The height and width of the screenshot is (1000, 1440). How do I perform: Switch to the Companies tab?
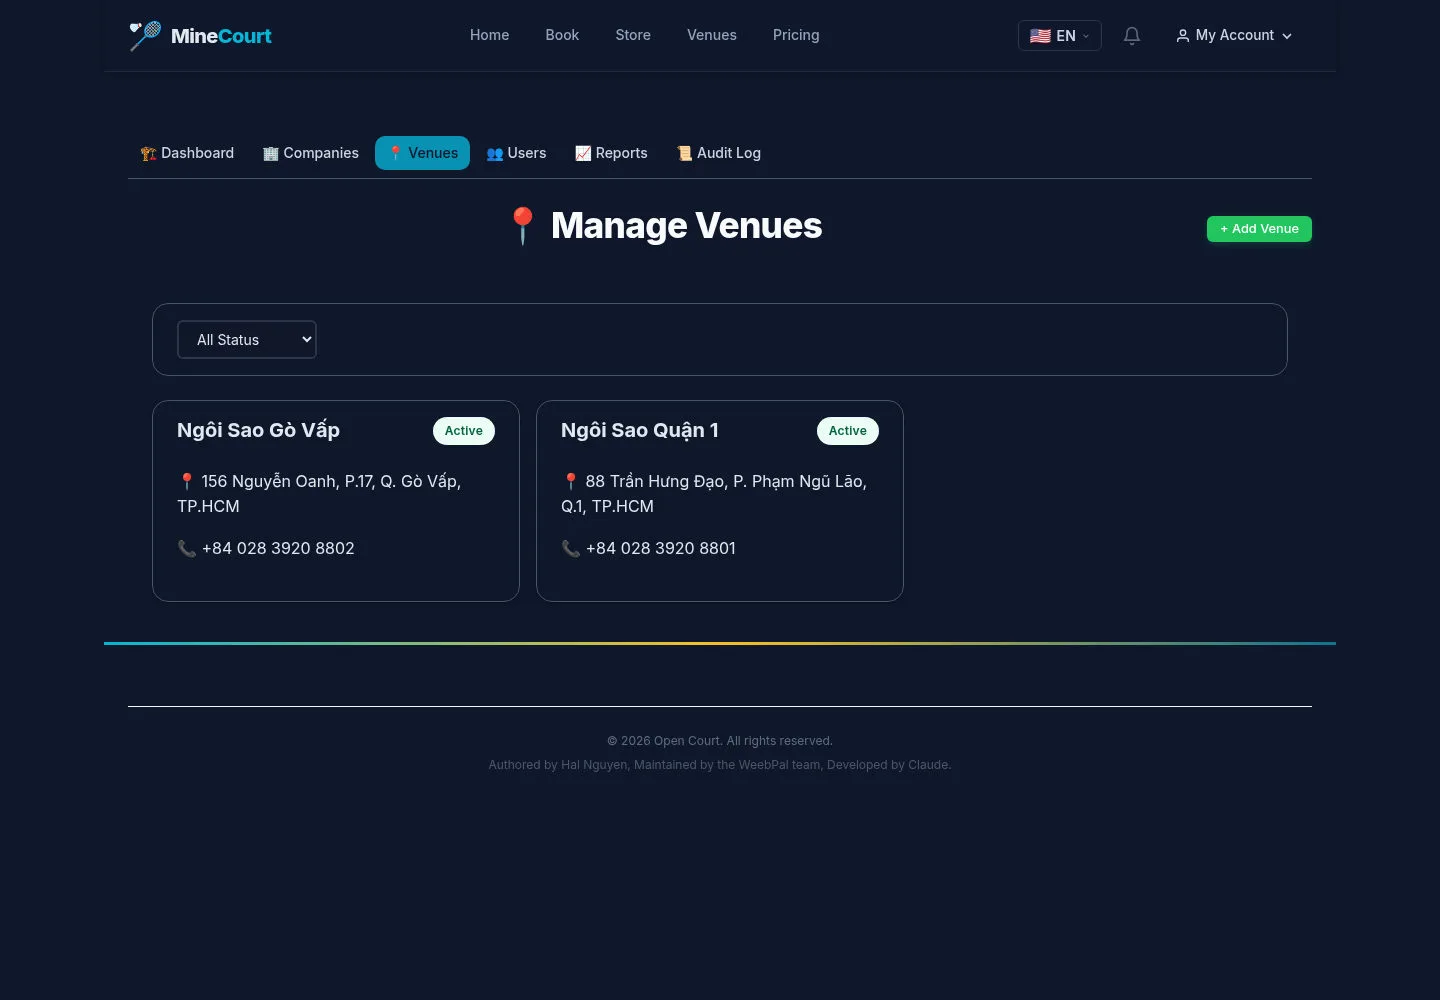(310, 153)
